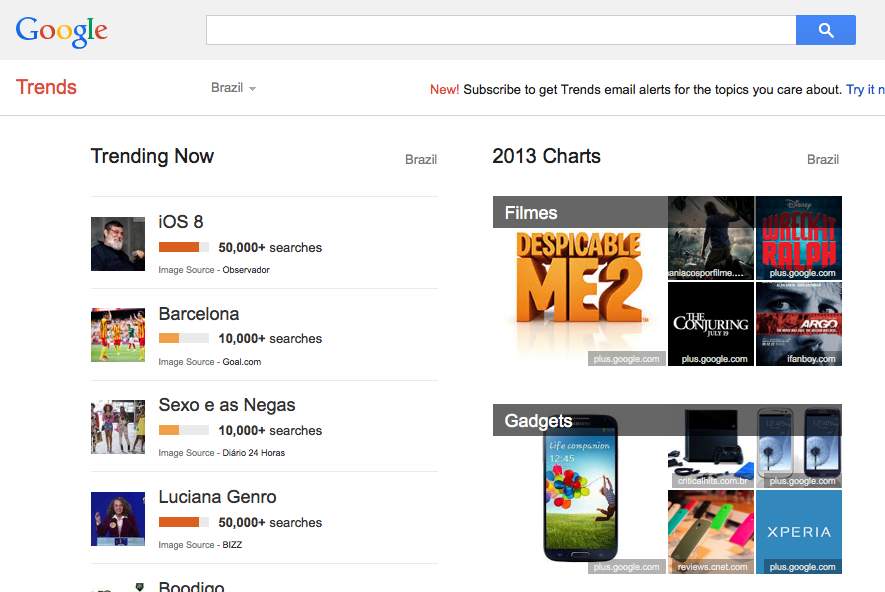Click The Conjuring poster
The width and height of the screenshot is (885, 592).
[711, 324]
